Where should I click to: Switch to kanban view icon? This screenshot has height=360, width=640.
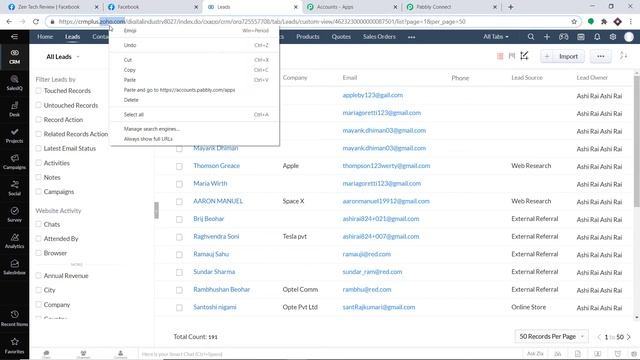point(512,56)
